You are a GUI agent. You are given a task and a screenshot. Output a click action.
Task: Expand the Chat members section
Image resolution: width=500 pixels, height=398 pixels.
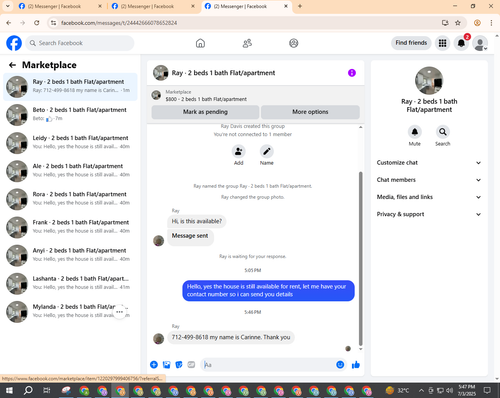(429, 180)
